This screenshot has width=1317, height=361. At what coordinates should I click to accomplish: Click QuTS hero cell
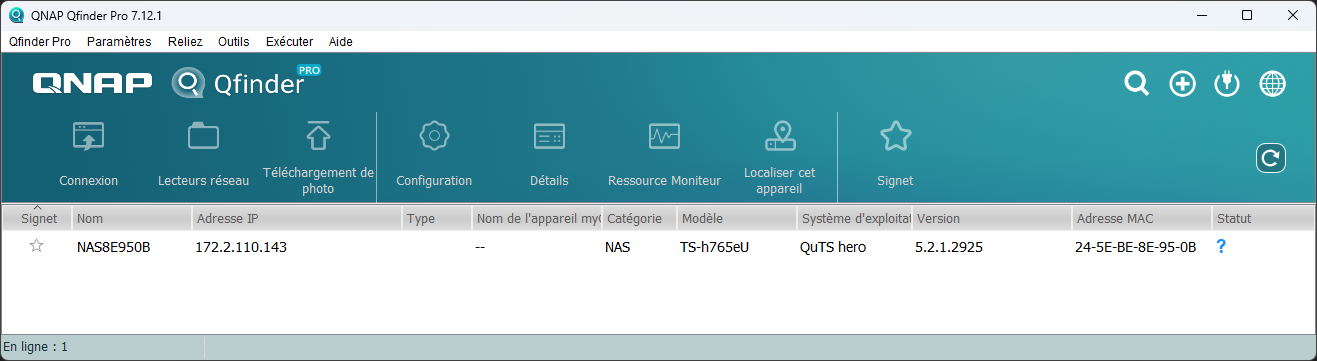click(833, 247)
